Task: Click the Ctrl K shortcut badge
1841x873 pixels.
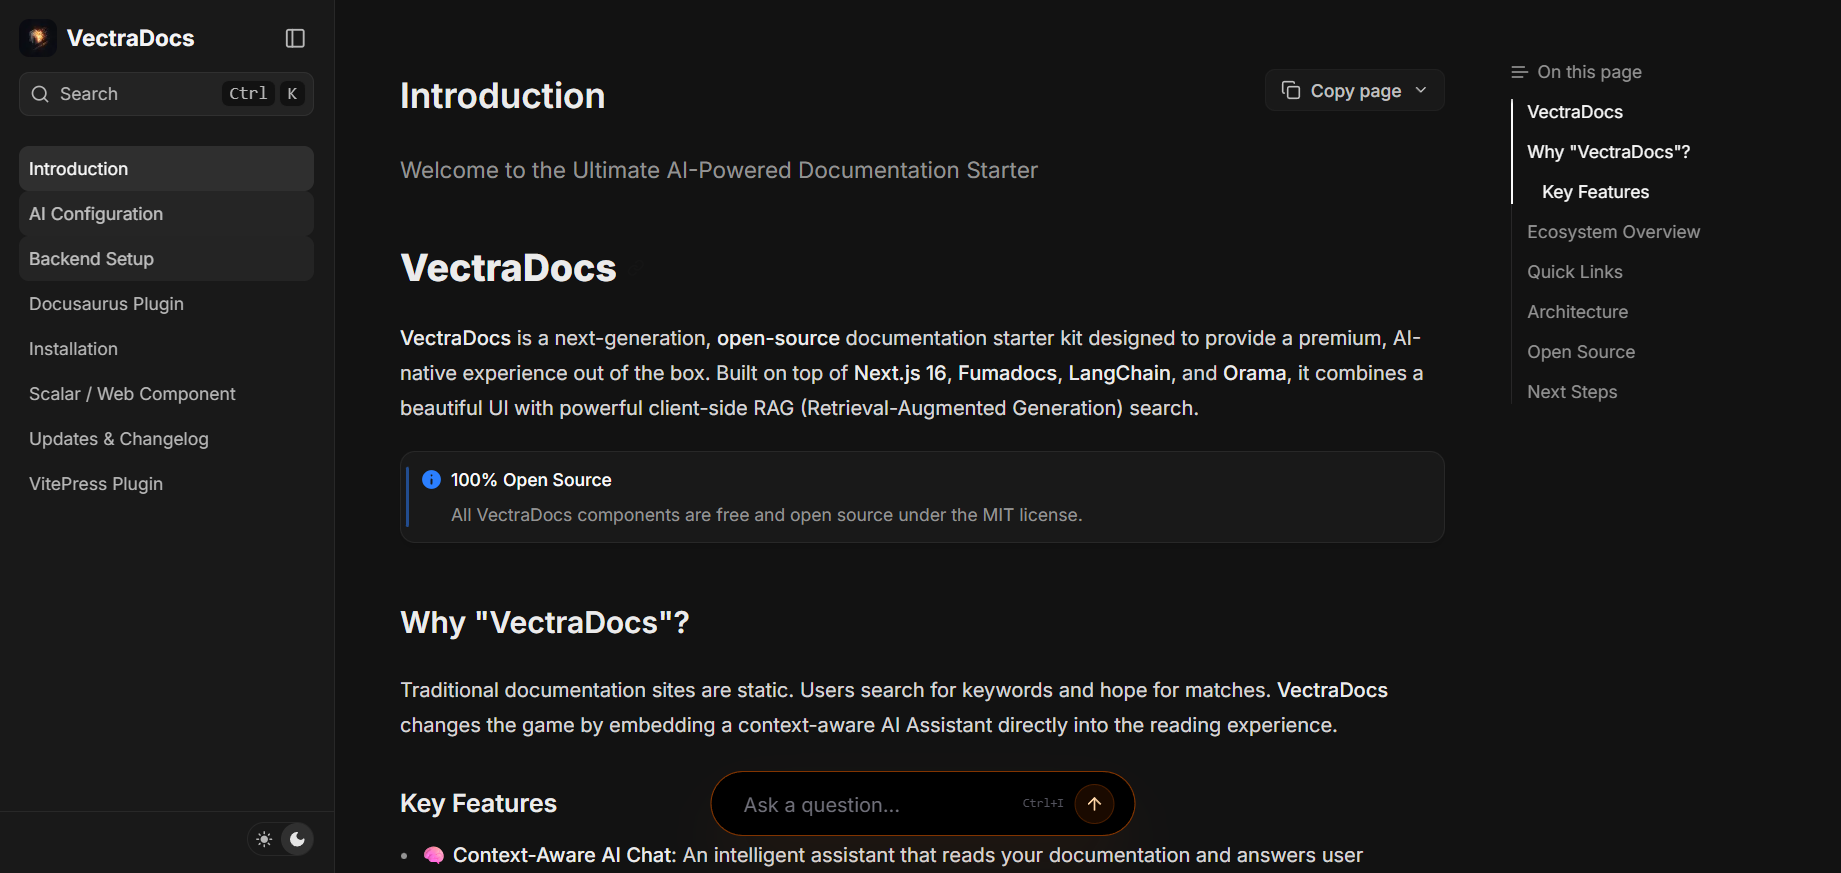Action: [264, 94]
